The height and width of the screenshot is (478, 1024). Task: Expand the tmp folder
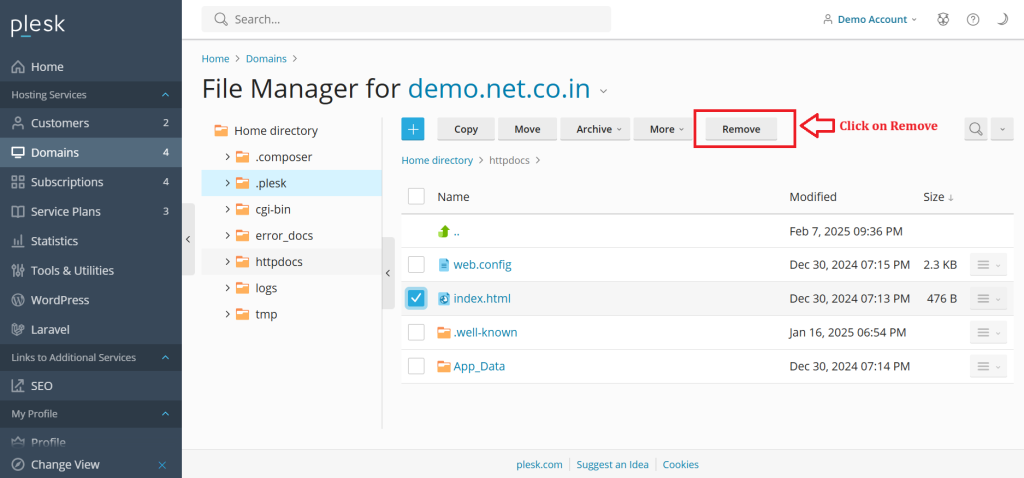coord(227,314)
